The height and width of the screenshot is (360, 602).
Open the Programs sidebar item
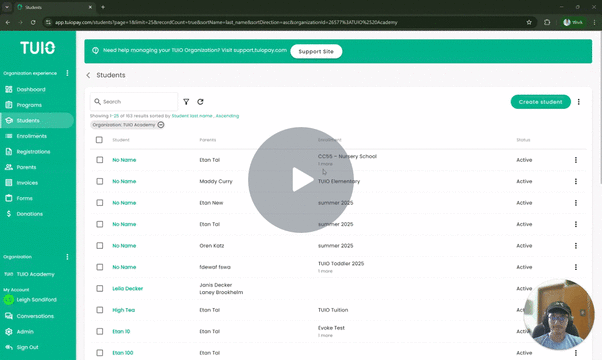tap(29, 105)
